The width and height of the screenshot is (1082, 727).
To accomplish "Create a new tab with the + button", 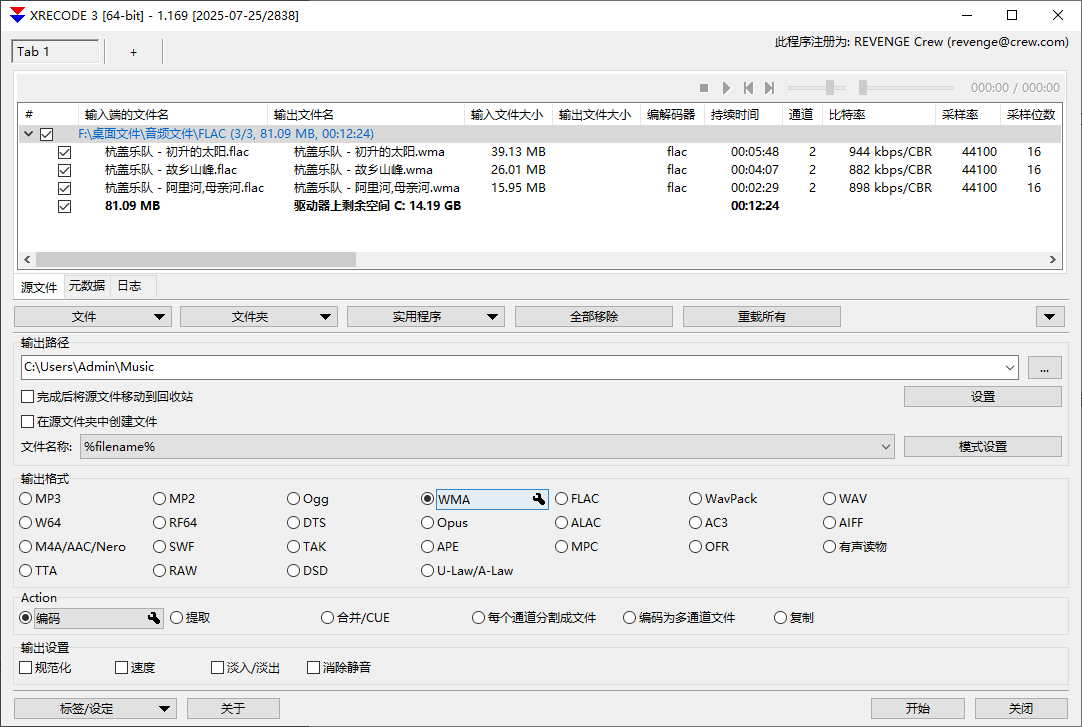I will pos(133,52).
